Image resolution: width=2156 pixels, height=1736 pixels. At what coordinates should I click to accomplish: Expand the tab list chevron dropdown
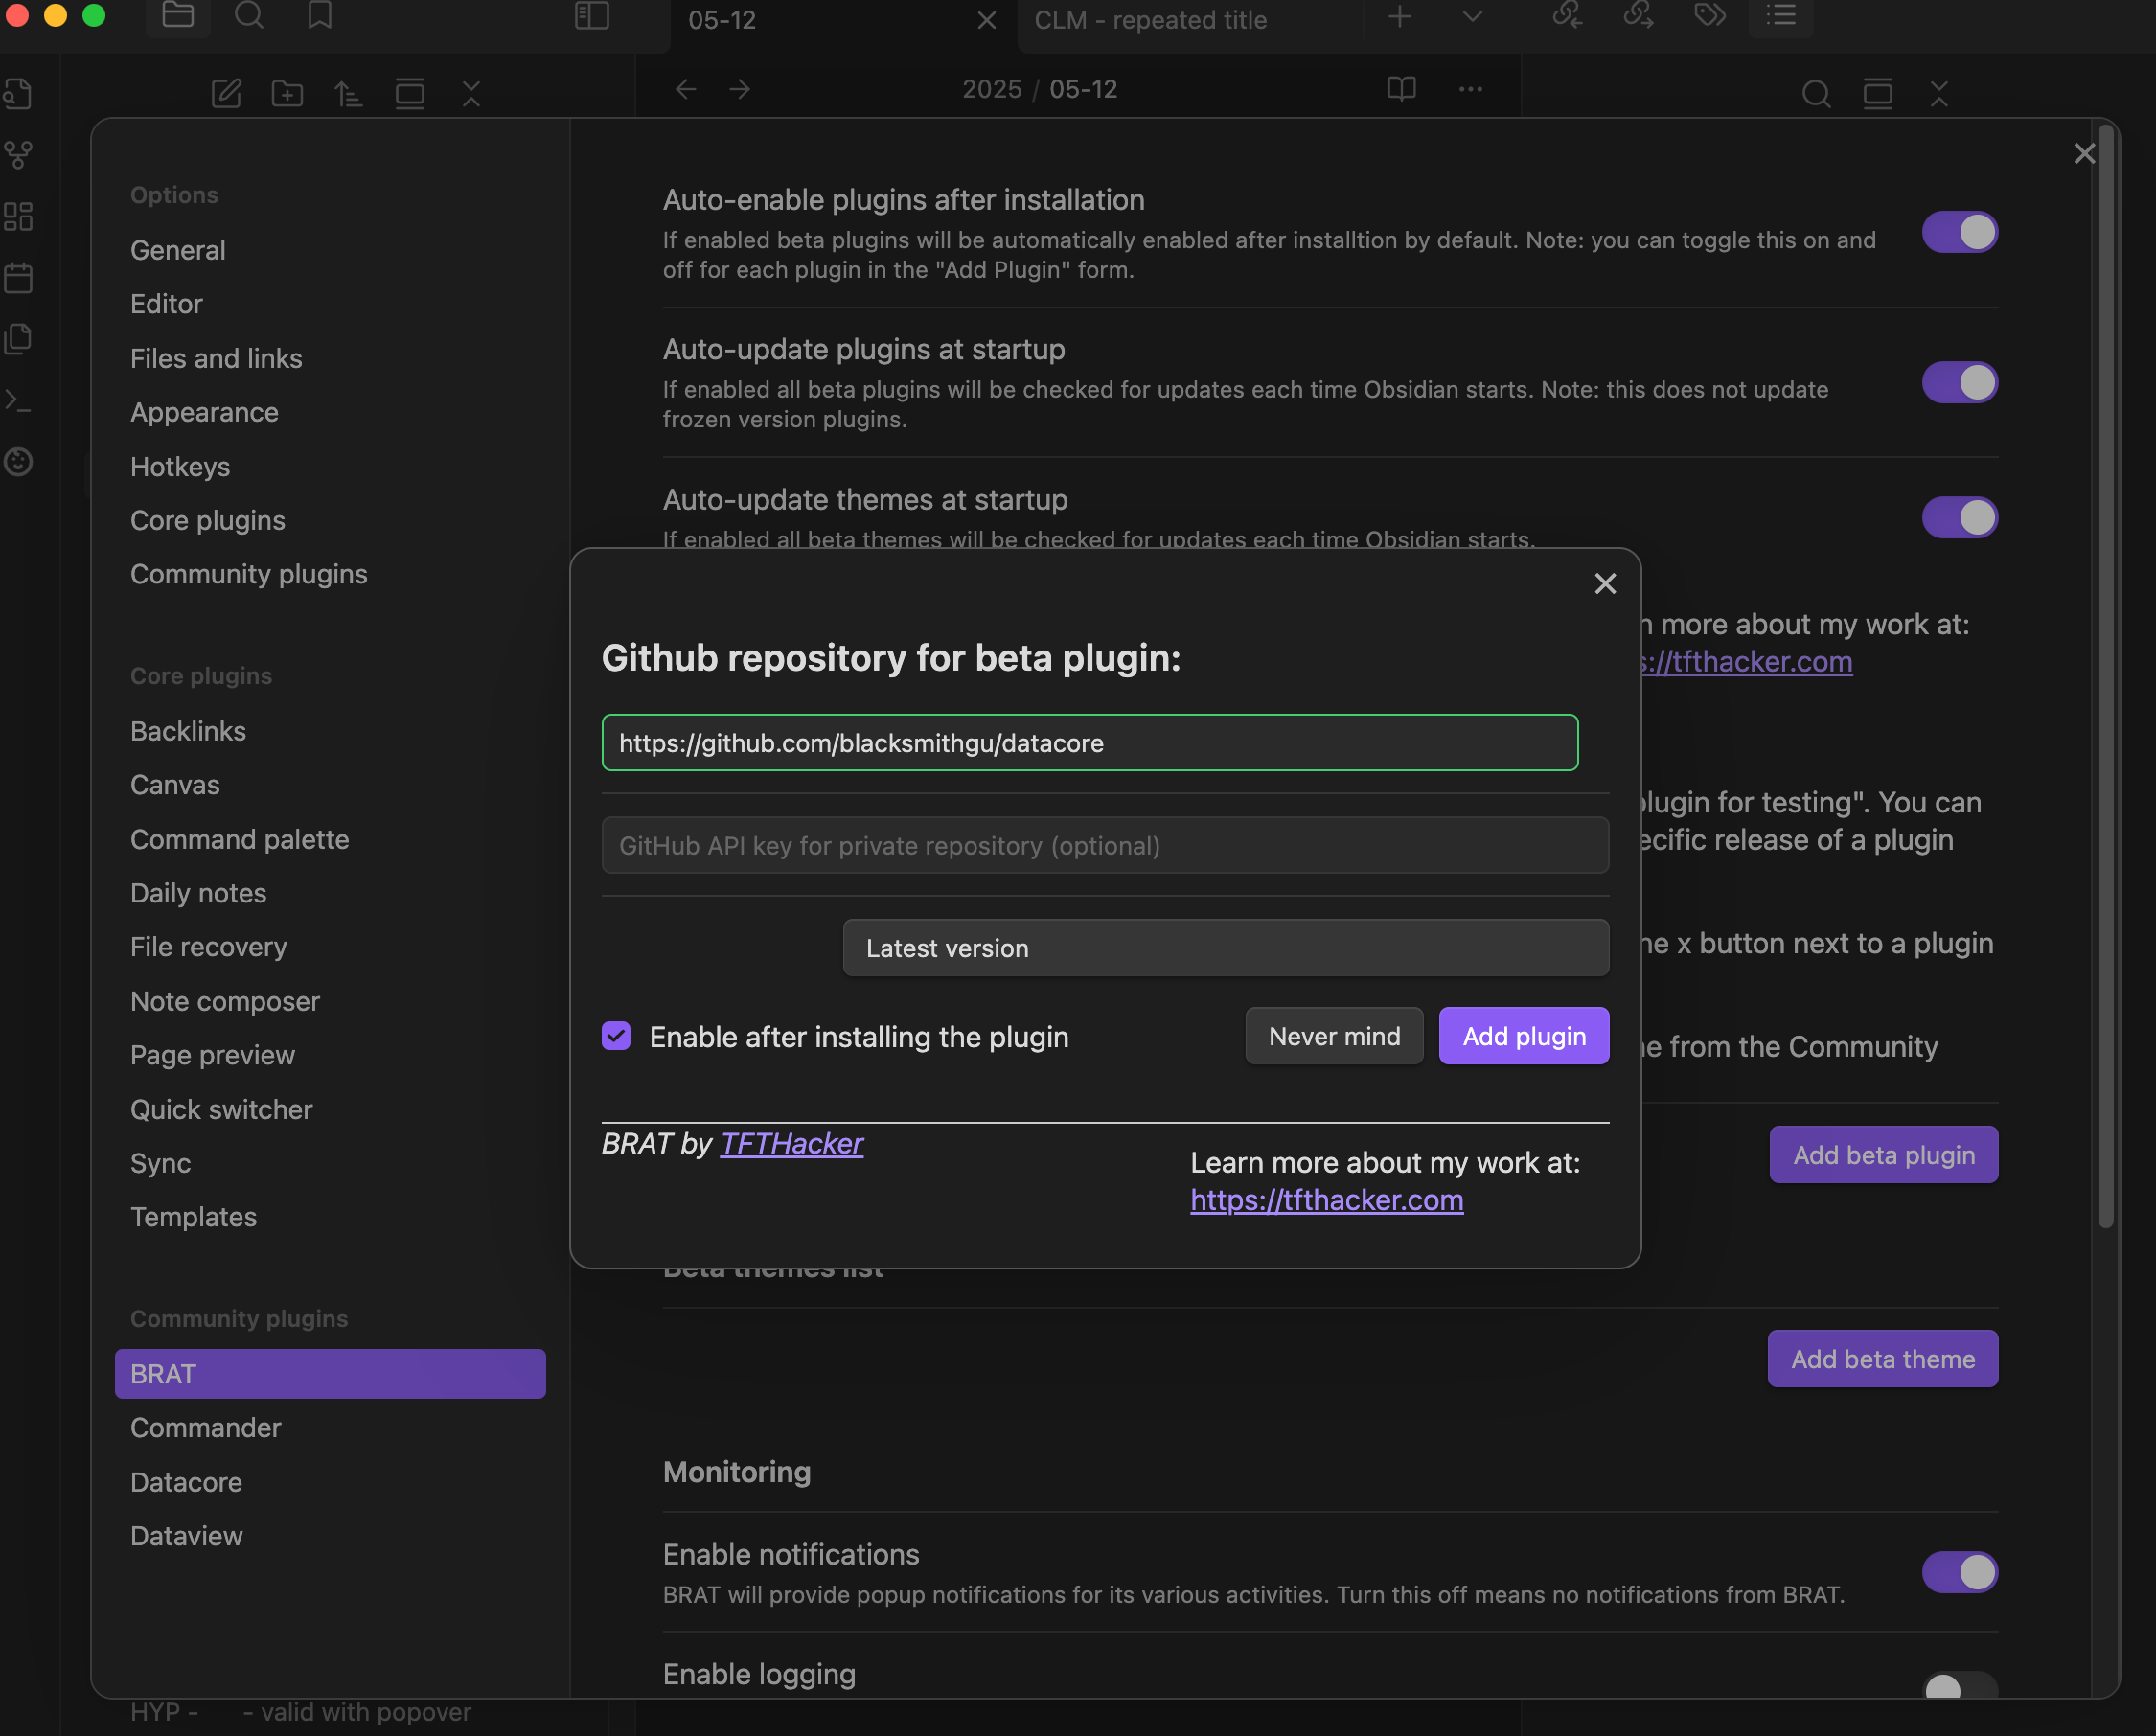coord(1472,16)
